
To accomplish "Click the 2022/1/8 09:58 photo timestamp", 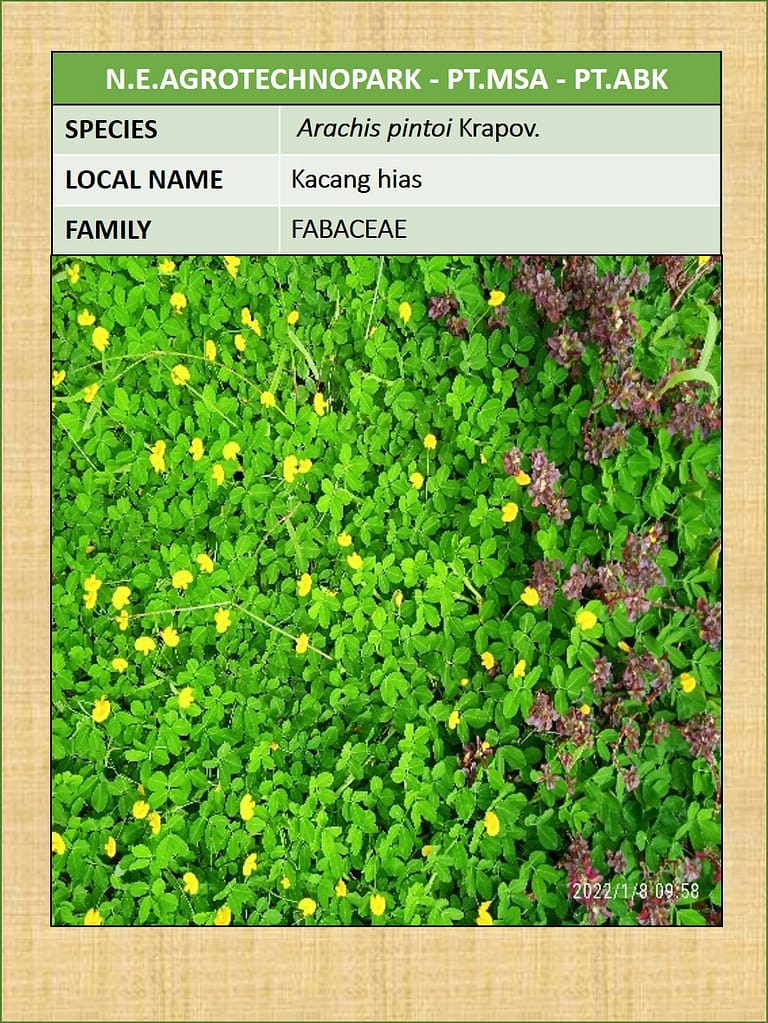I will coord(635,890).
